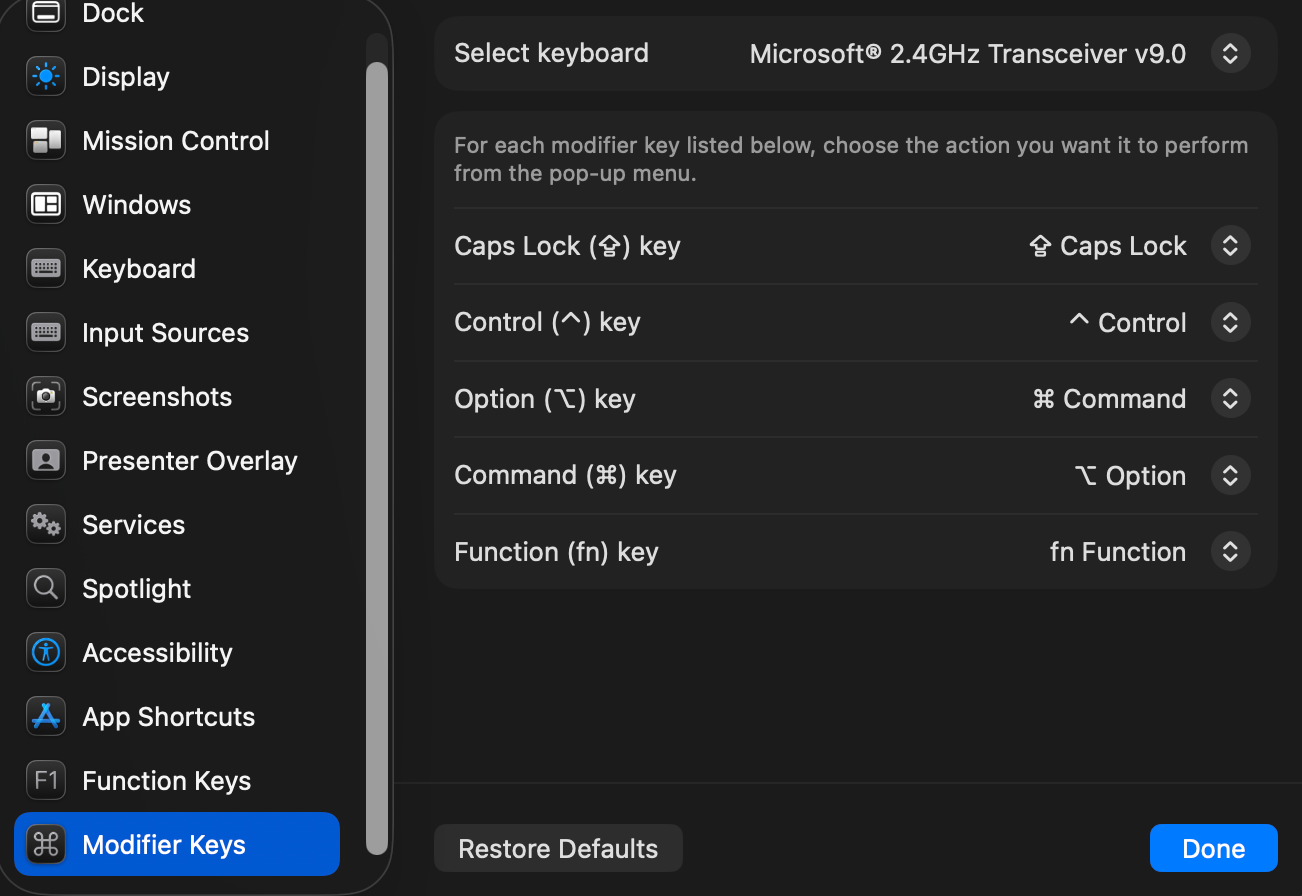Select the Services gears icon

pos(46,525)
